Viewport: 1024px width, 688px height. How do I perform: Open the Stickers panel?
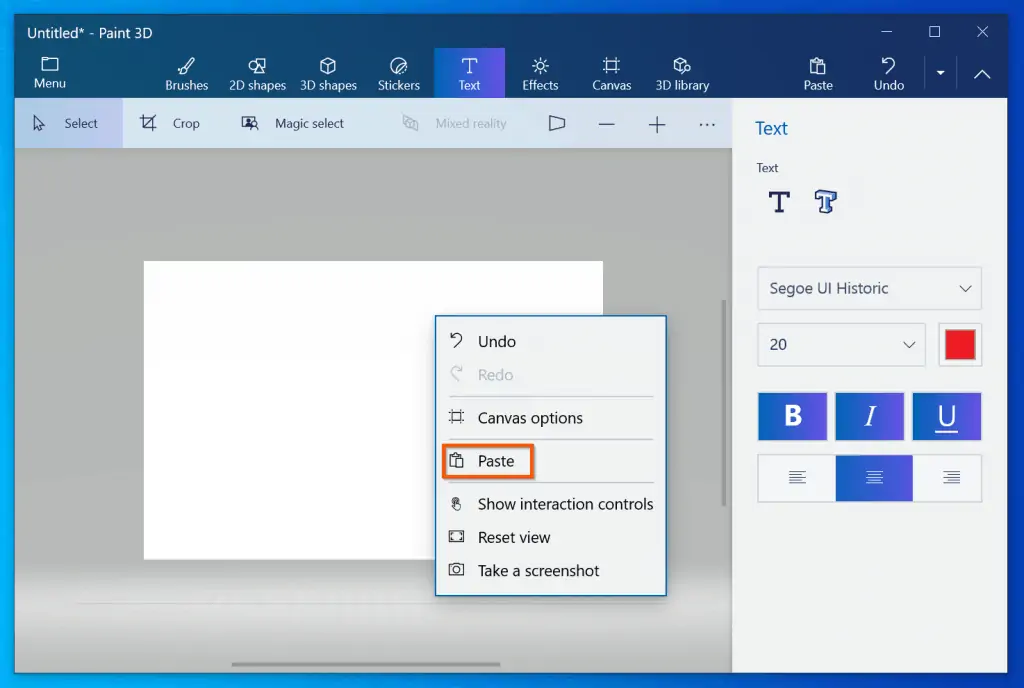(x=398, y=74)
